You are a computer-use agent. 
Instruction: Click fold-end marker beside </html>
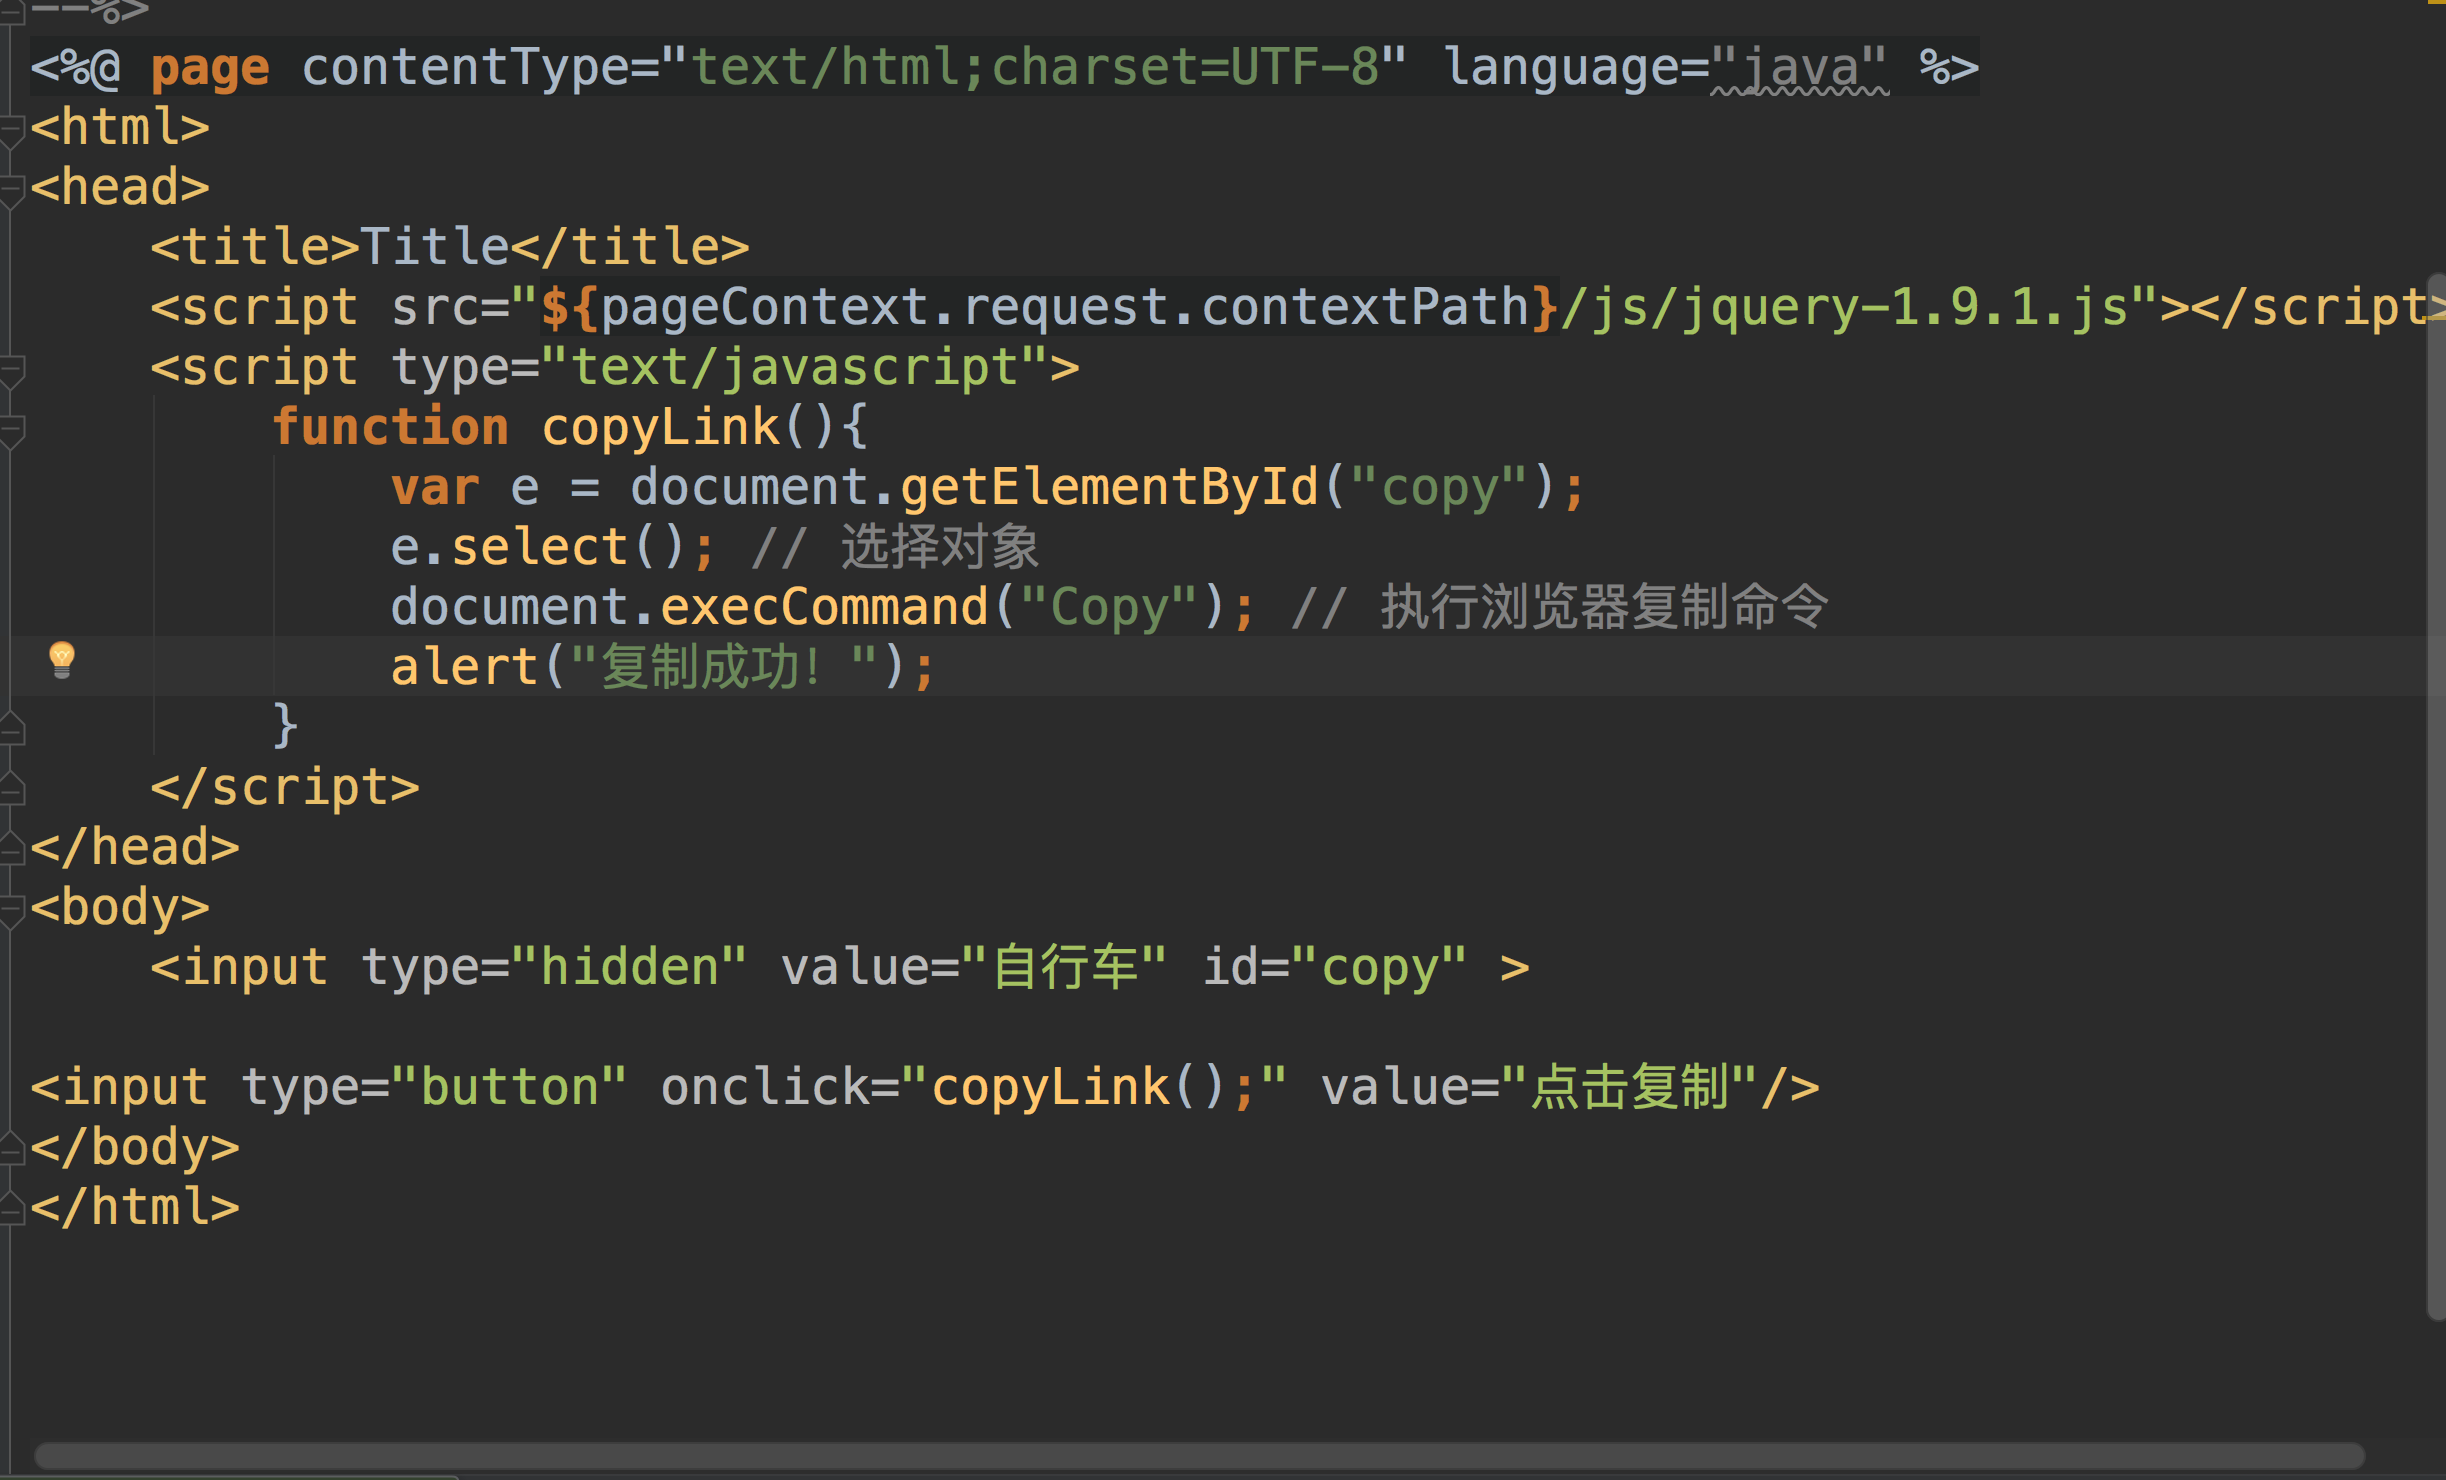(x=12, y=1209)
